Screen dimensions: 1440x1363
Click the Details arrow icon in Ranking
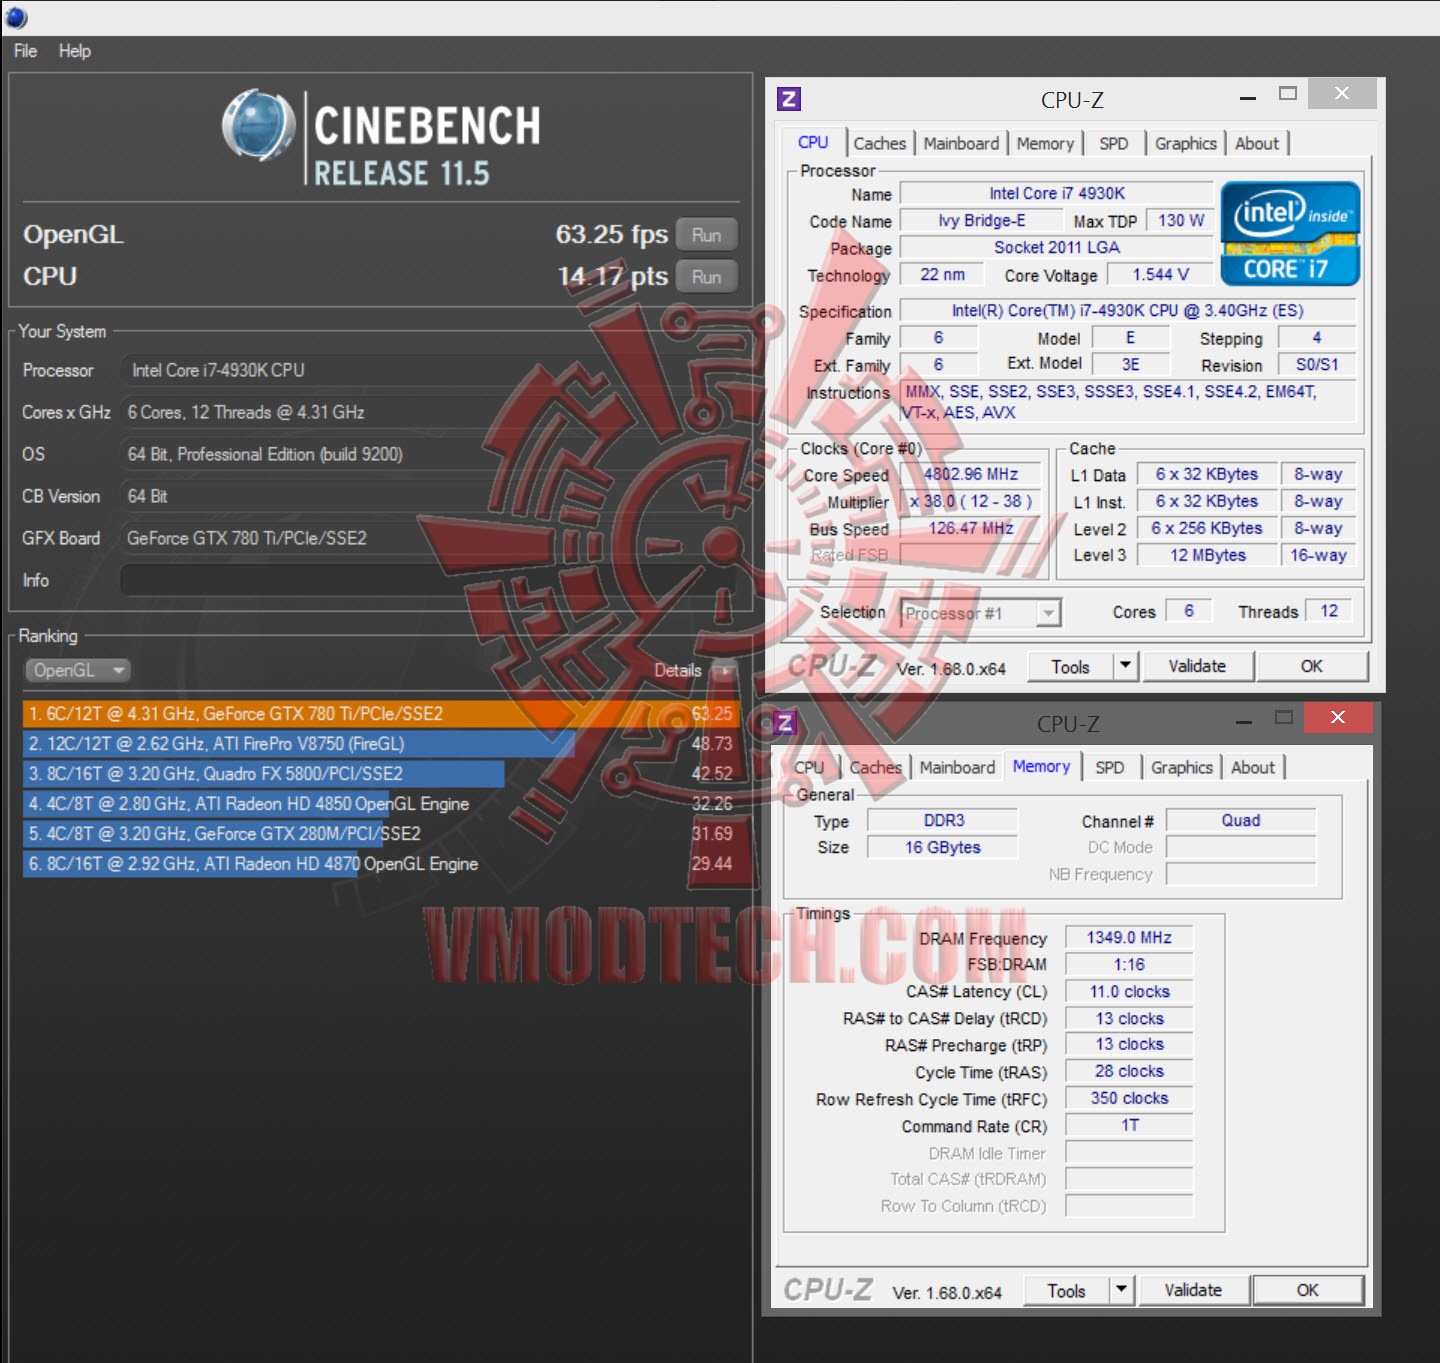(726, 670)
